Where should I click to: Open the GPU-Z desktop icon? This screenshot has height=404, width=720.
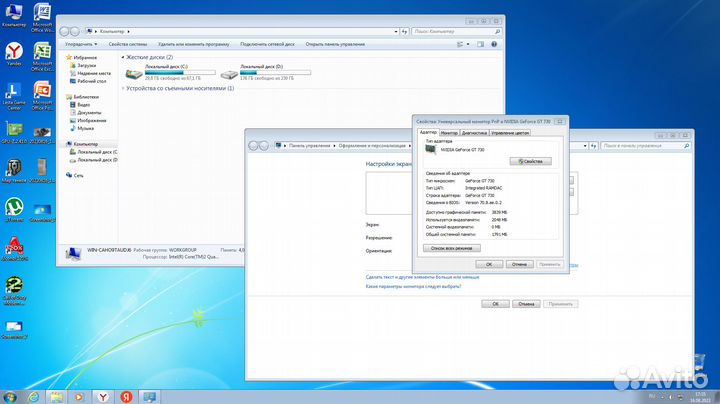(x=14, y=133)
